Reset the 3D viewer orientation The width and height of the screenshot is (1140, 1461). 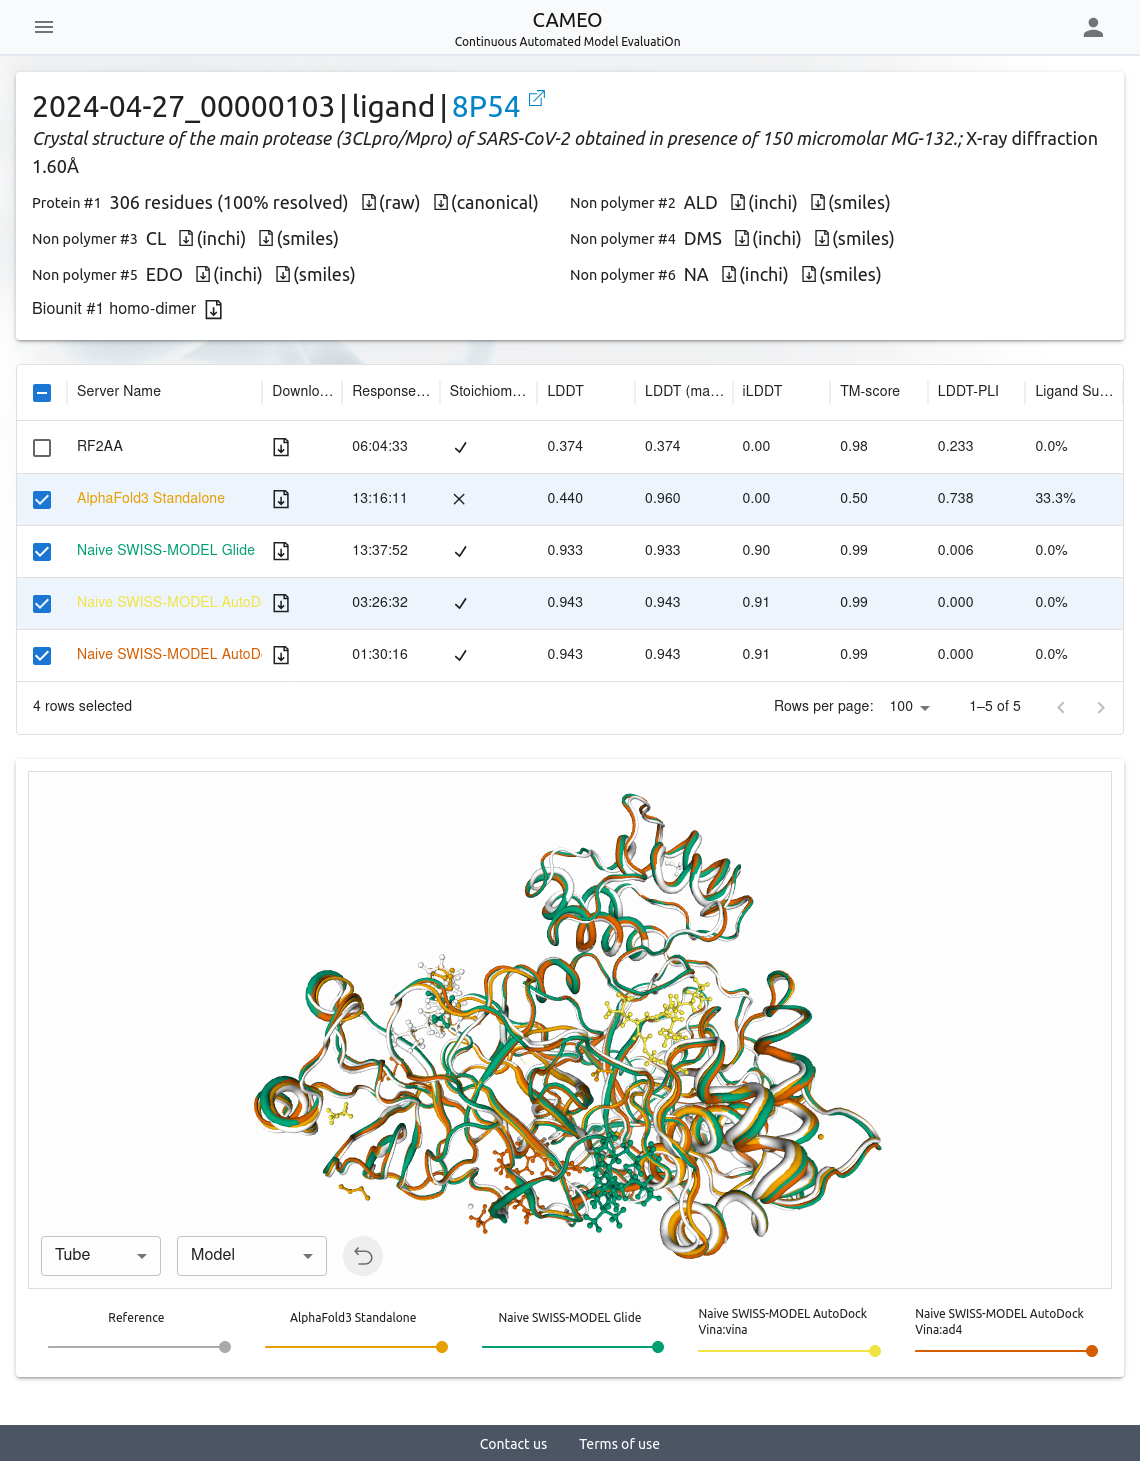coord(363,1256)
